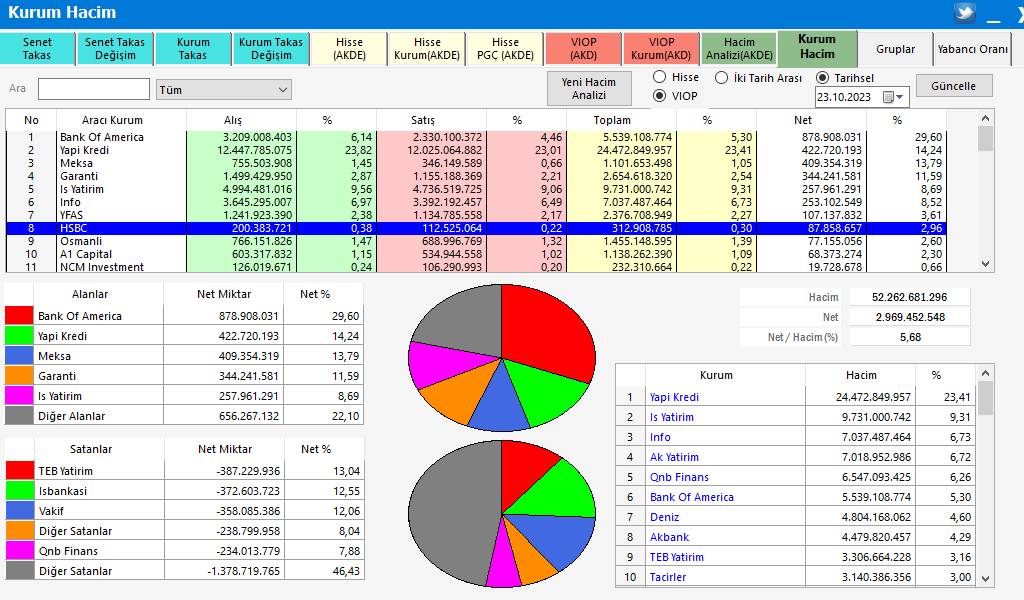Click the main table scrollbar down arrow
The width and height of the screenshot is (1024, 600).
coord(985,264)
